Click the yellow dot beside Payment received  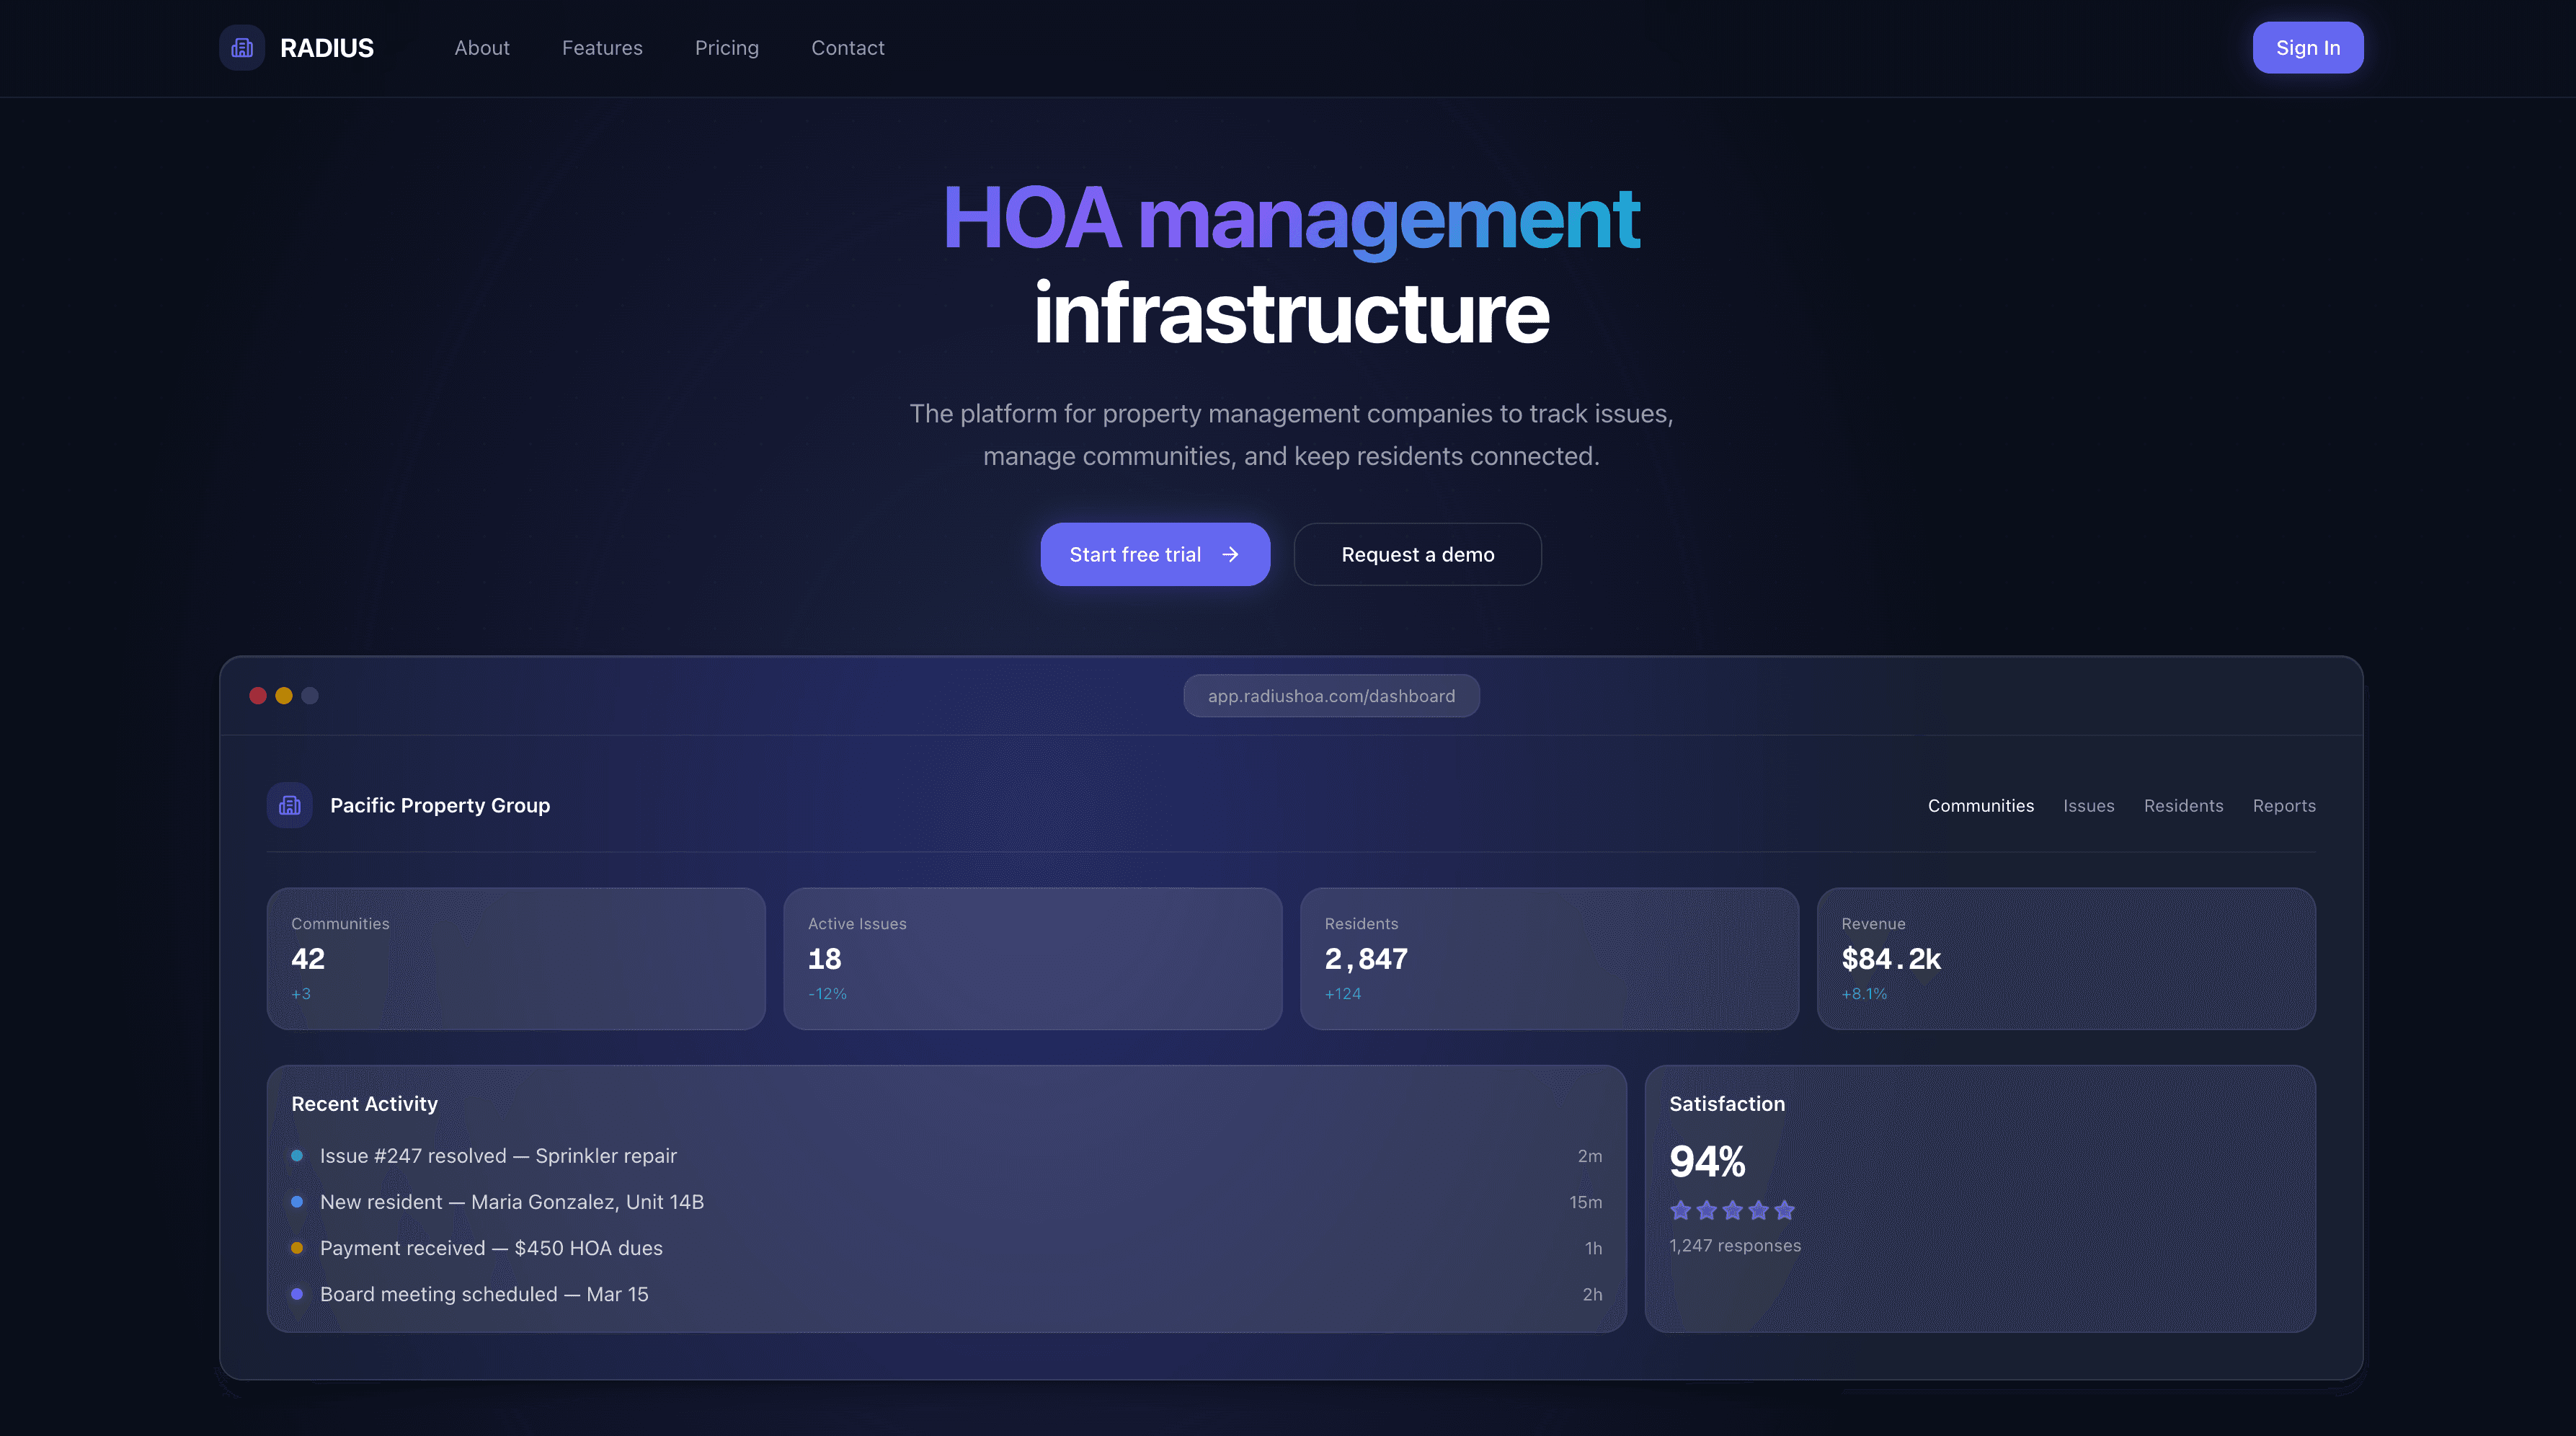[297, 1248]
